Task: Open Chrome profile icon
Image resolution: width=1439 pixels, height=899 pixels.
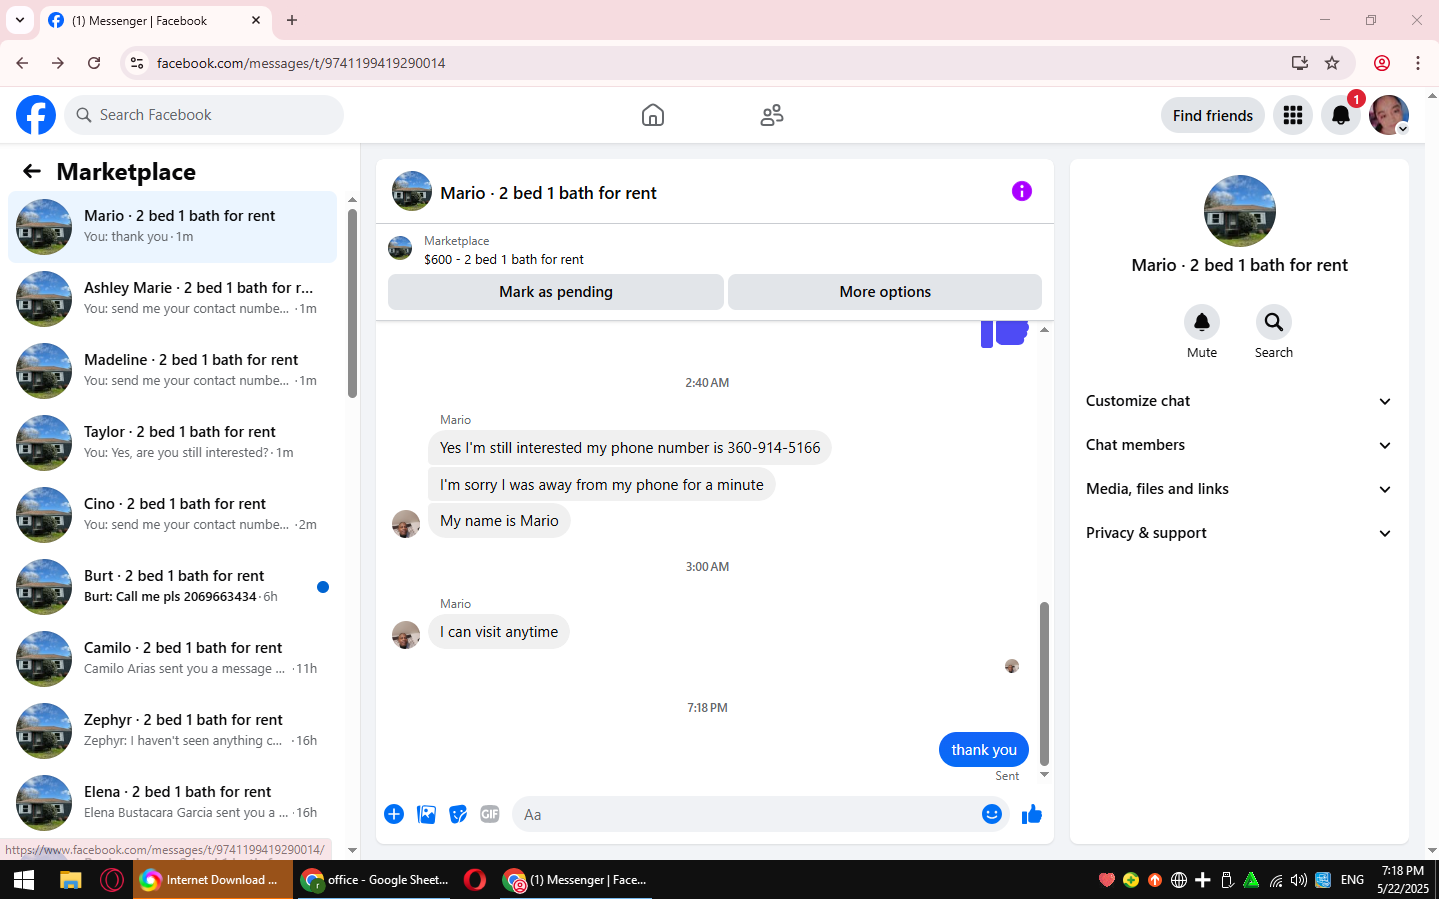Action: [x=1382, y=63]
